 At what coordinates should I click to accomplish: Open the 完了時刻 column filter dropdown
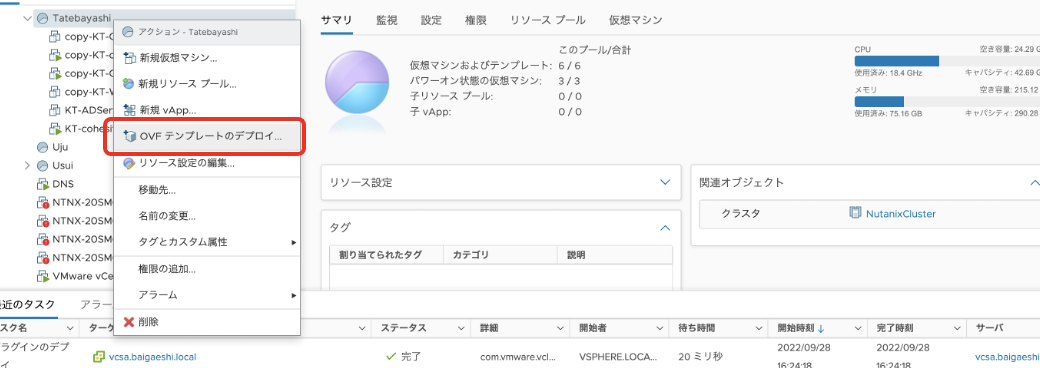(x=956, y=328)
